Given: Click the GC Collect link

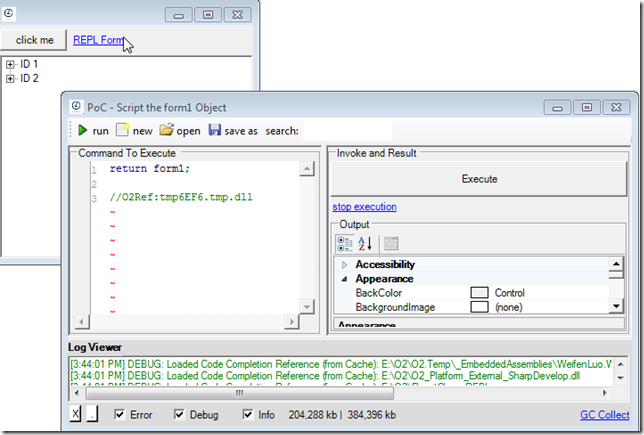Looking at the screenshot, I should tap(604, 414).
